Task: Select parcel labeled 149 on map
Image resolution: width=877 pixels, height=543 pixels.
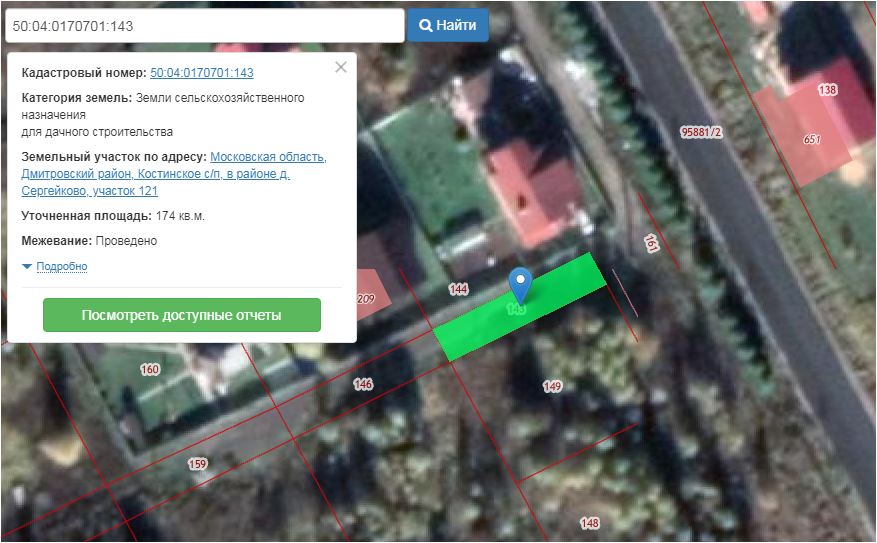Action: pos(552,386)
